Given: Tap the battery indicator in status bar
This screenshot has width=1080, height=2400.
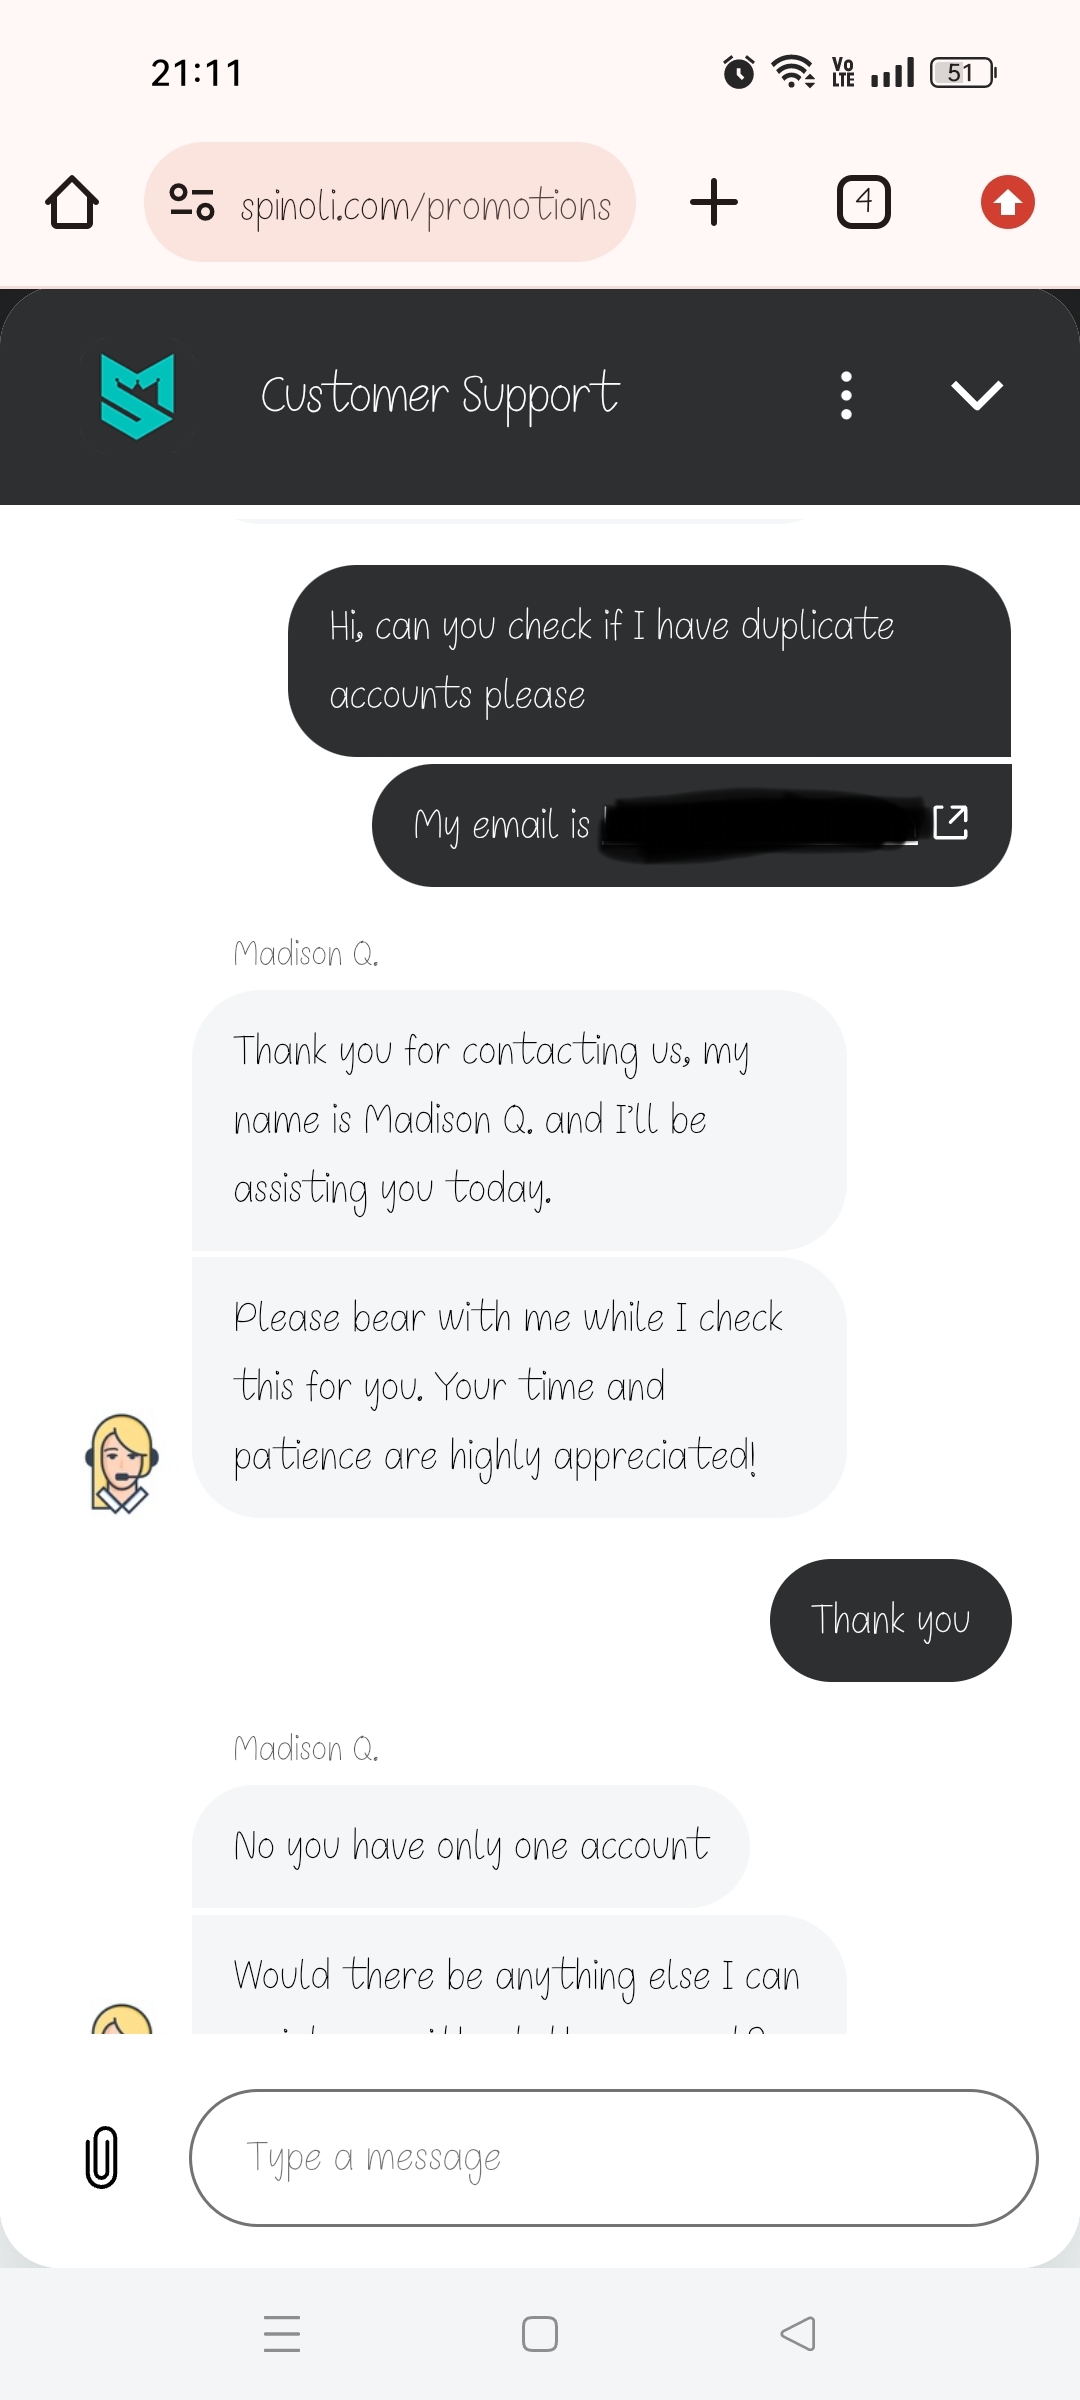Looking at the screenshot, I should (x=962, y=73).
